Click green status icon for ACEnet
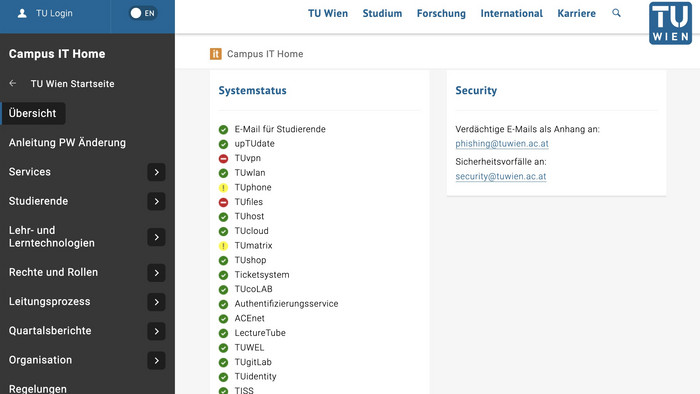 pyautogui.click(x=223, y=319)
